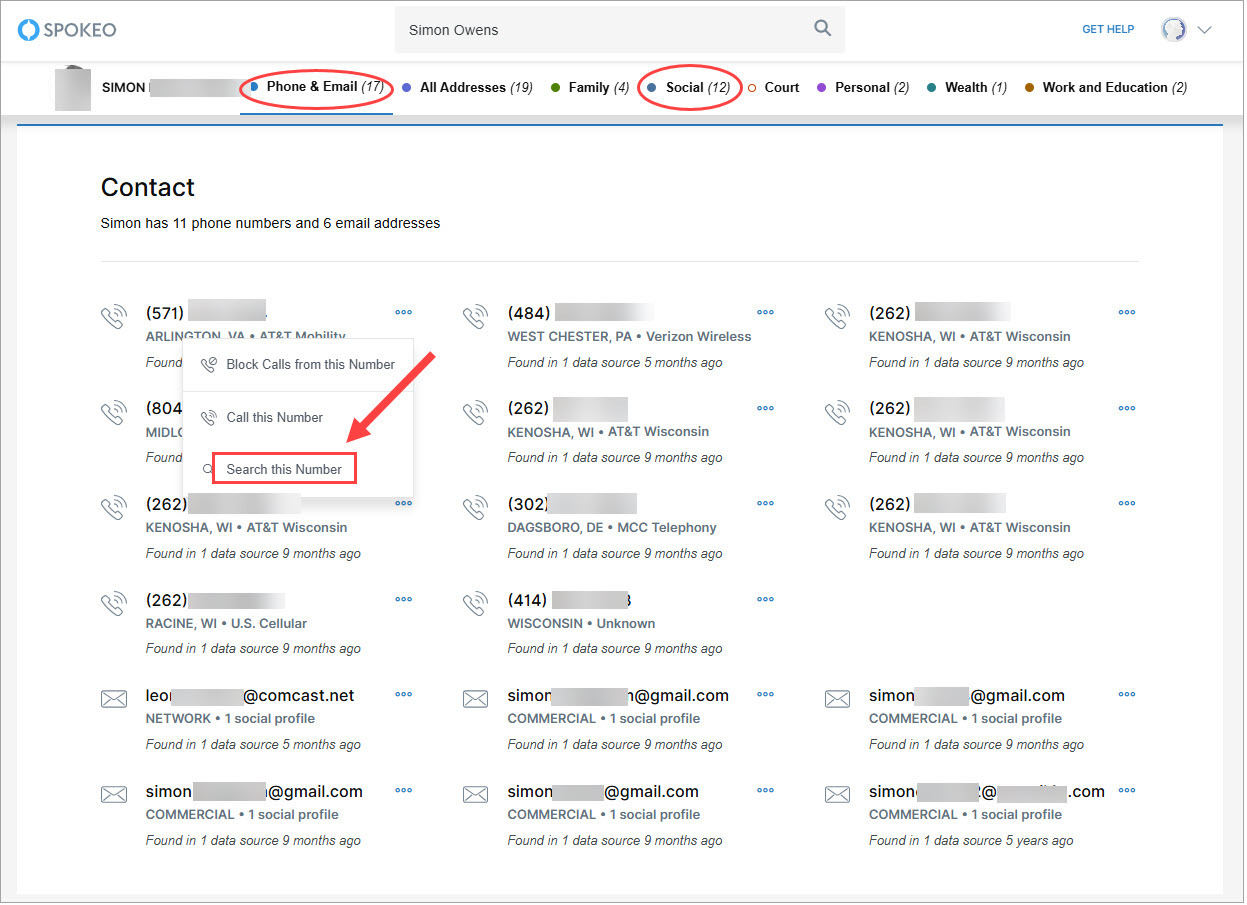
Task: Click phone icon beside Racine, WI number
Action: click(114, 605)
